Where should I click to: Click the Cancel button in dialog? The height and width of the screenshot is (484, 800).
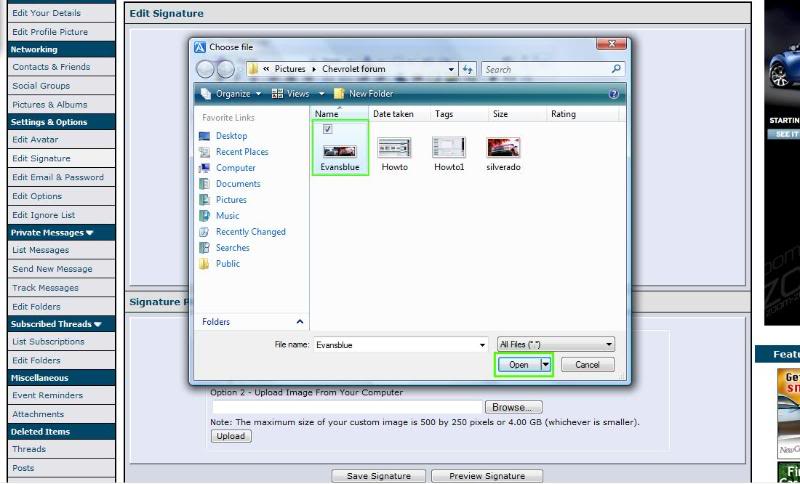[587, 365]
